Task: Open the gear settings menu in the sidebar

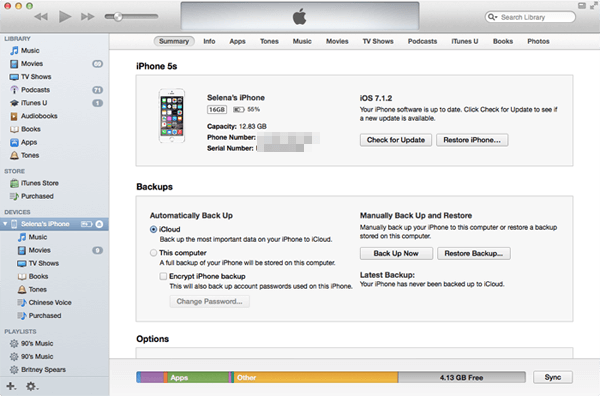Action: 32,386
